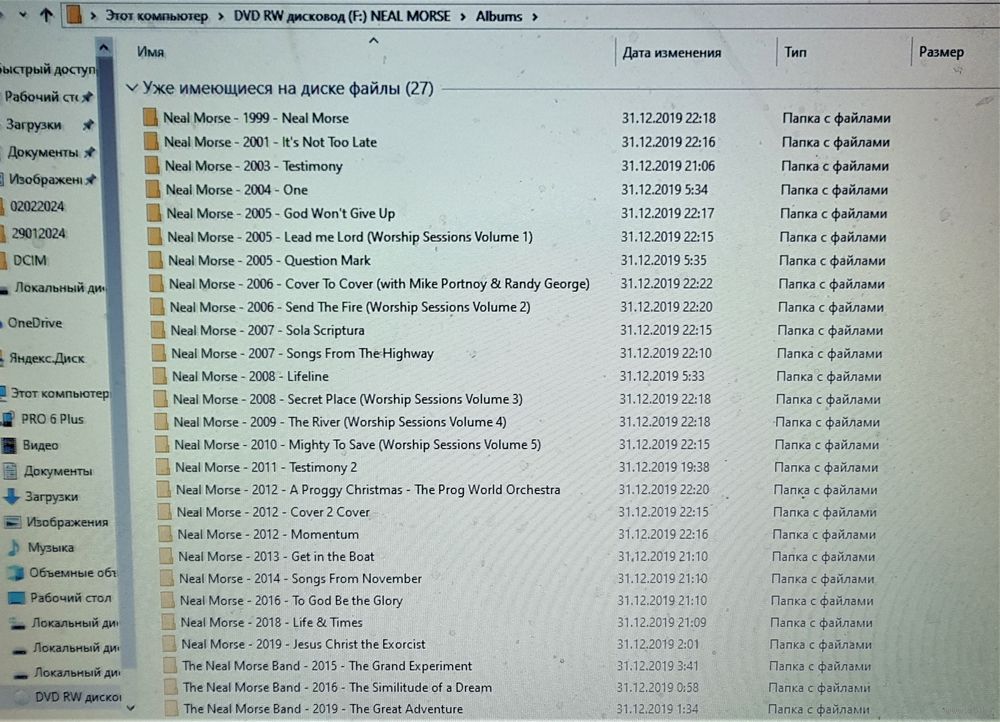
Task: Click the blue 'Загрузки' arrow icon under Этот компьютер
Action: coord(12,496)
